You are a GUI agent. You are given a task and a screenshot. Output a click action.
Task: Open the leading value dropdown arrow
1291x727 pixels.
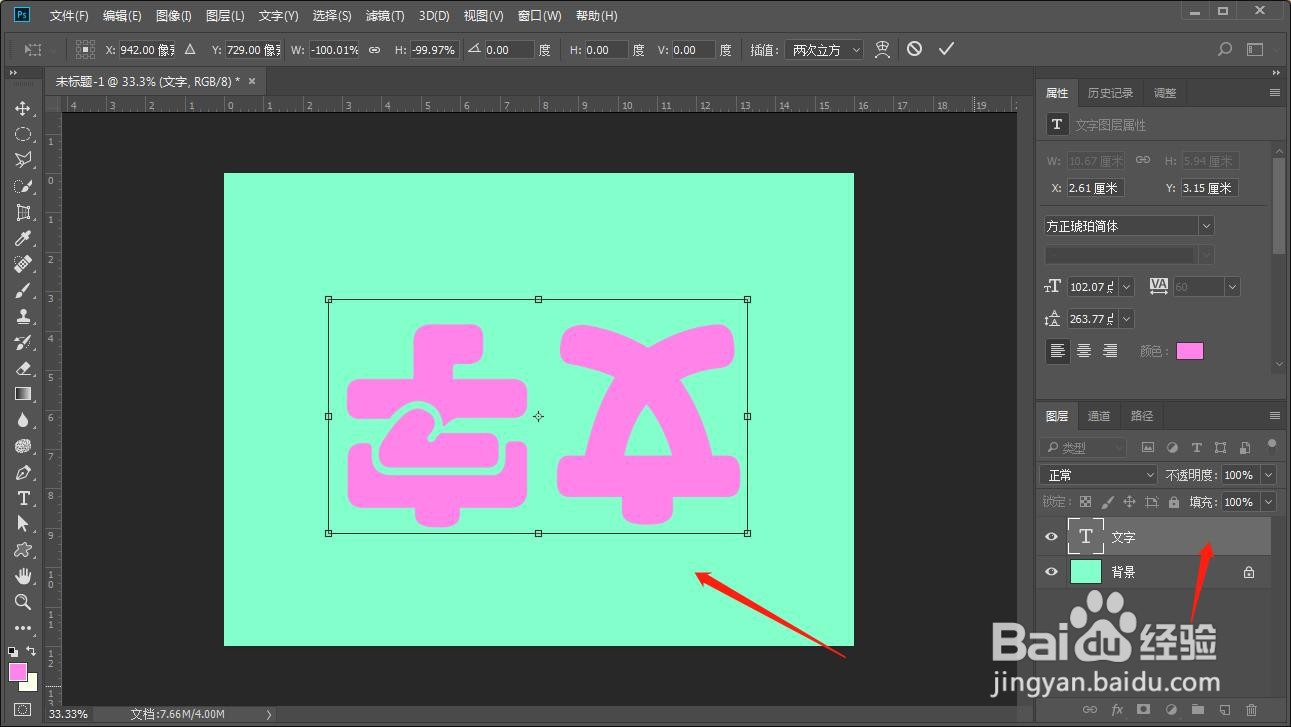[x=1126, y=319]
